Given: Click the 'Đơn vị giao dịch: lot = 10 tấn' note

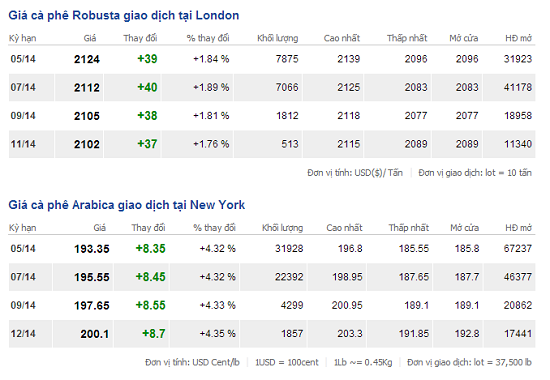Looking at the screenshot, I should pyautogui.click(x=475, y=173).
